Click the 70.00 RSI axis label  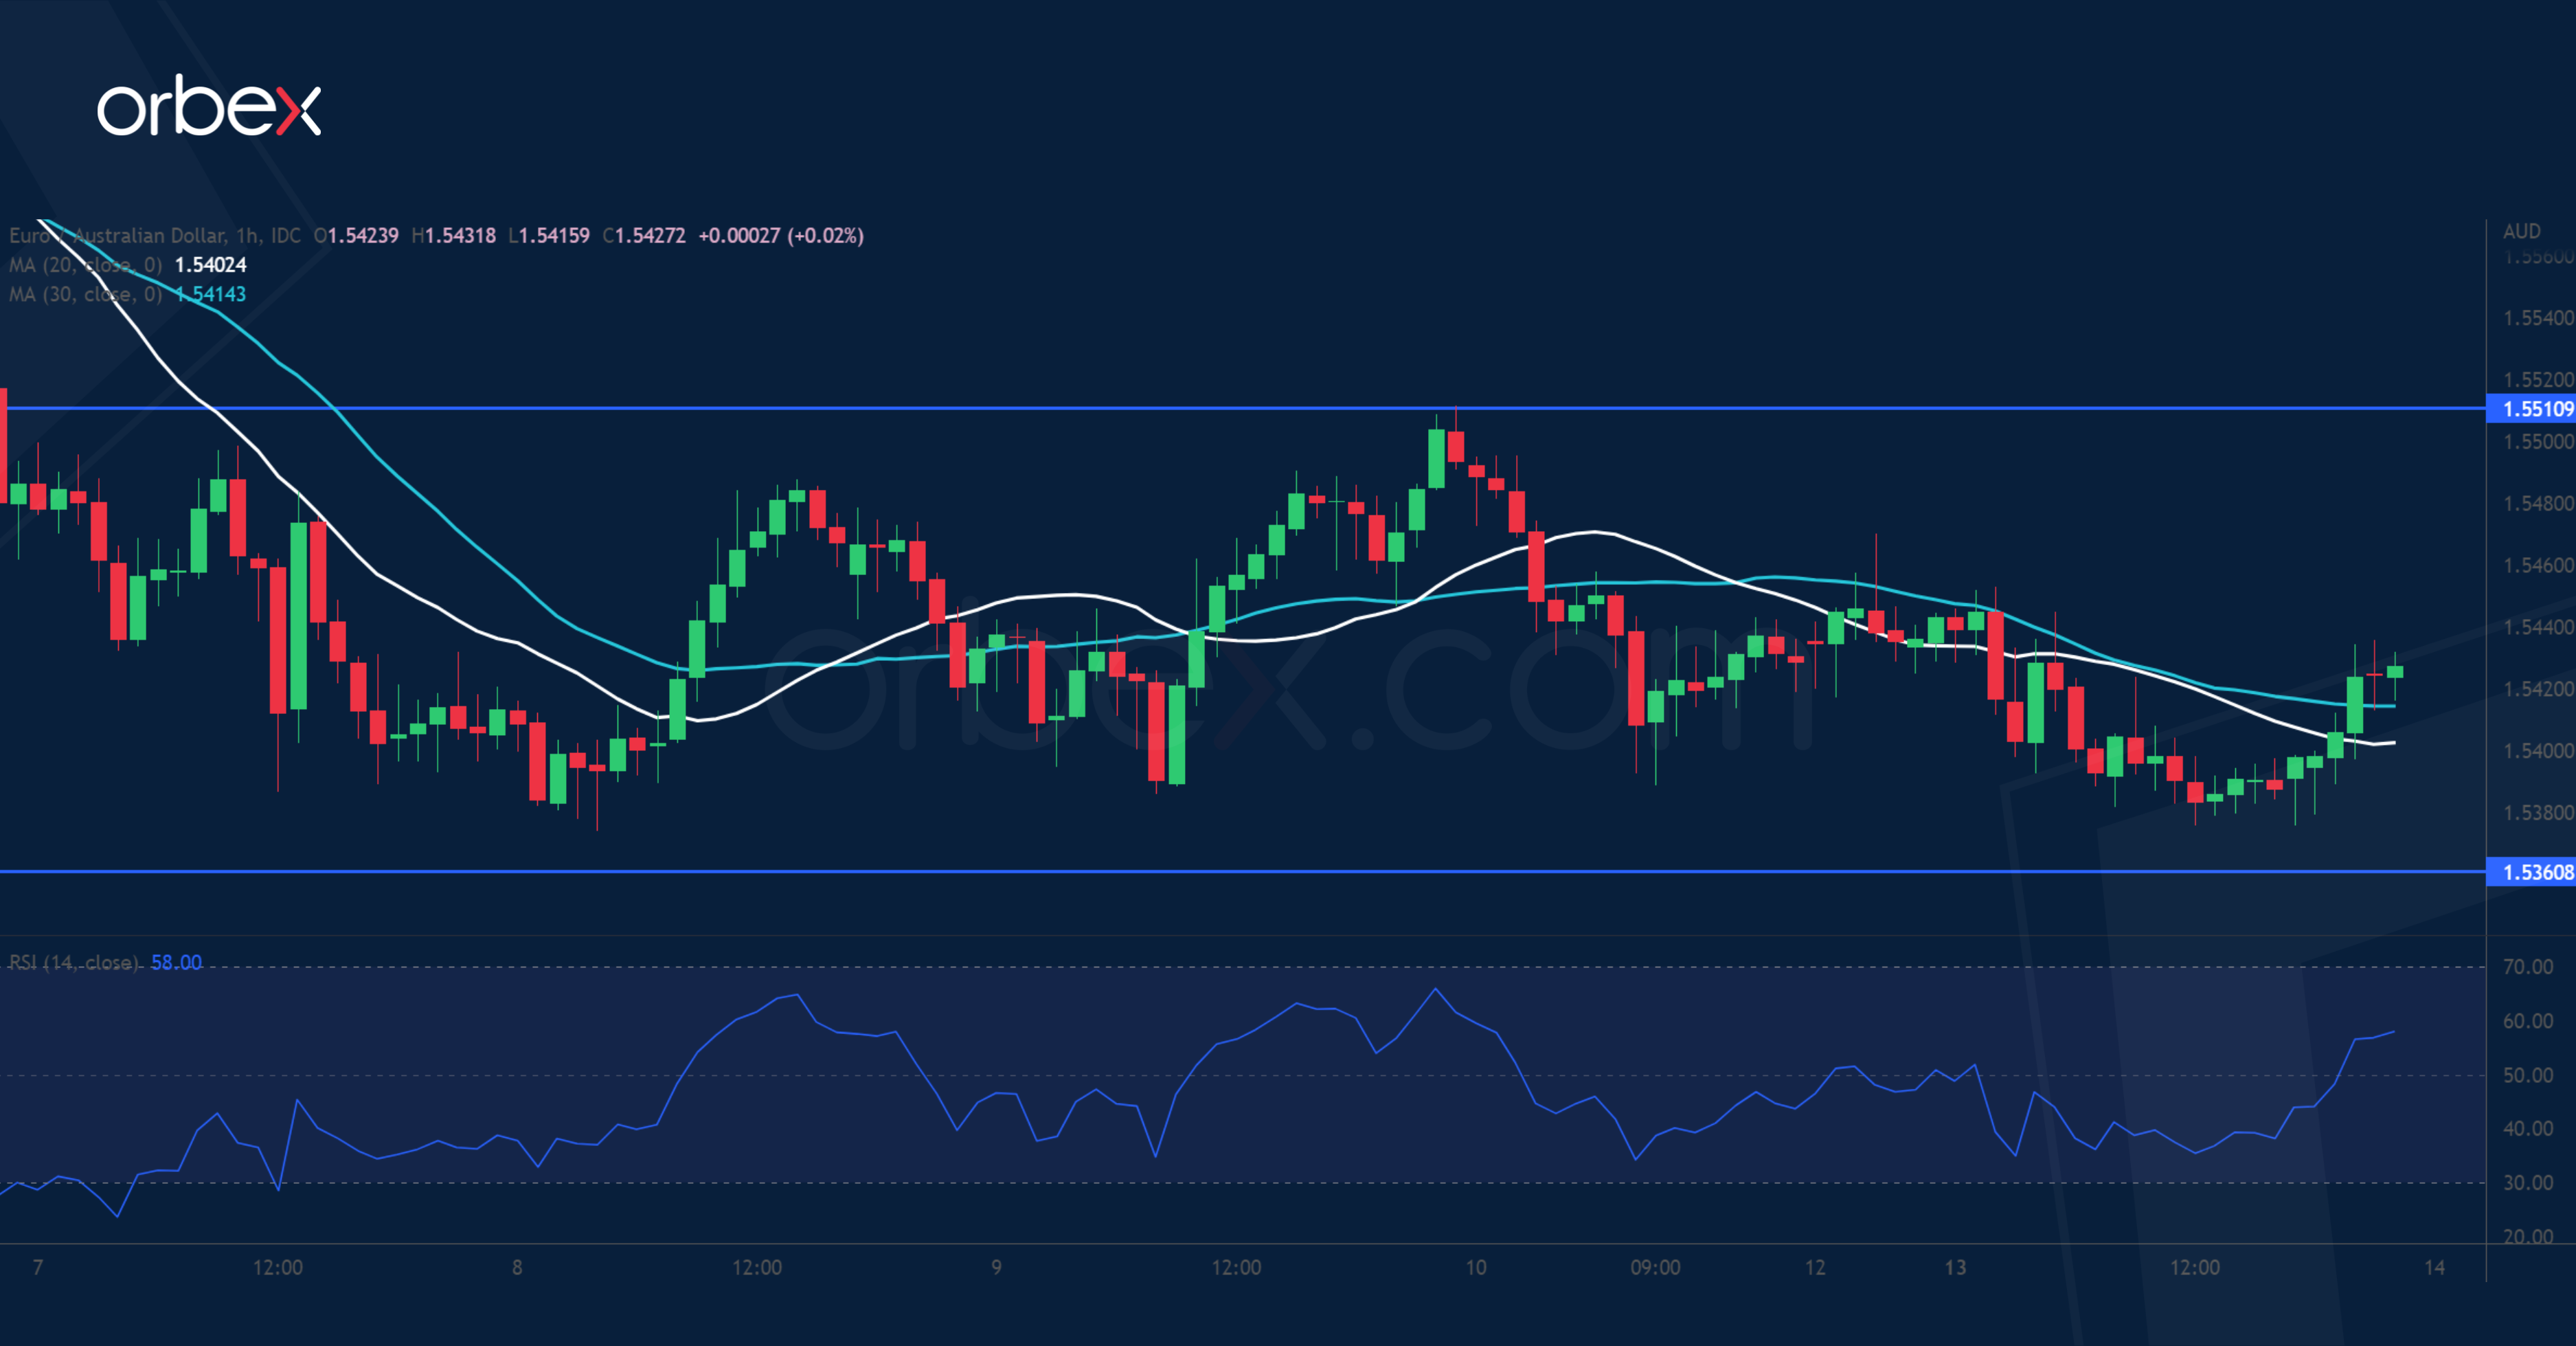click(x=2527, y=967)
